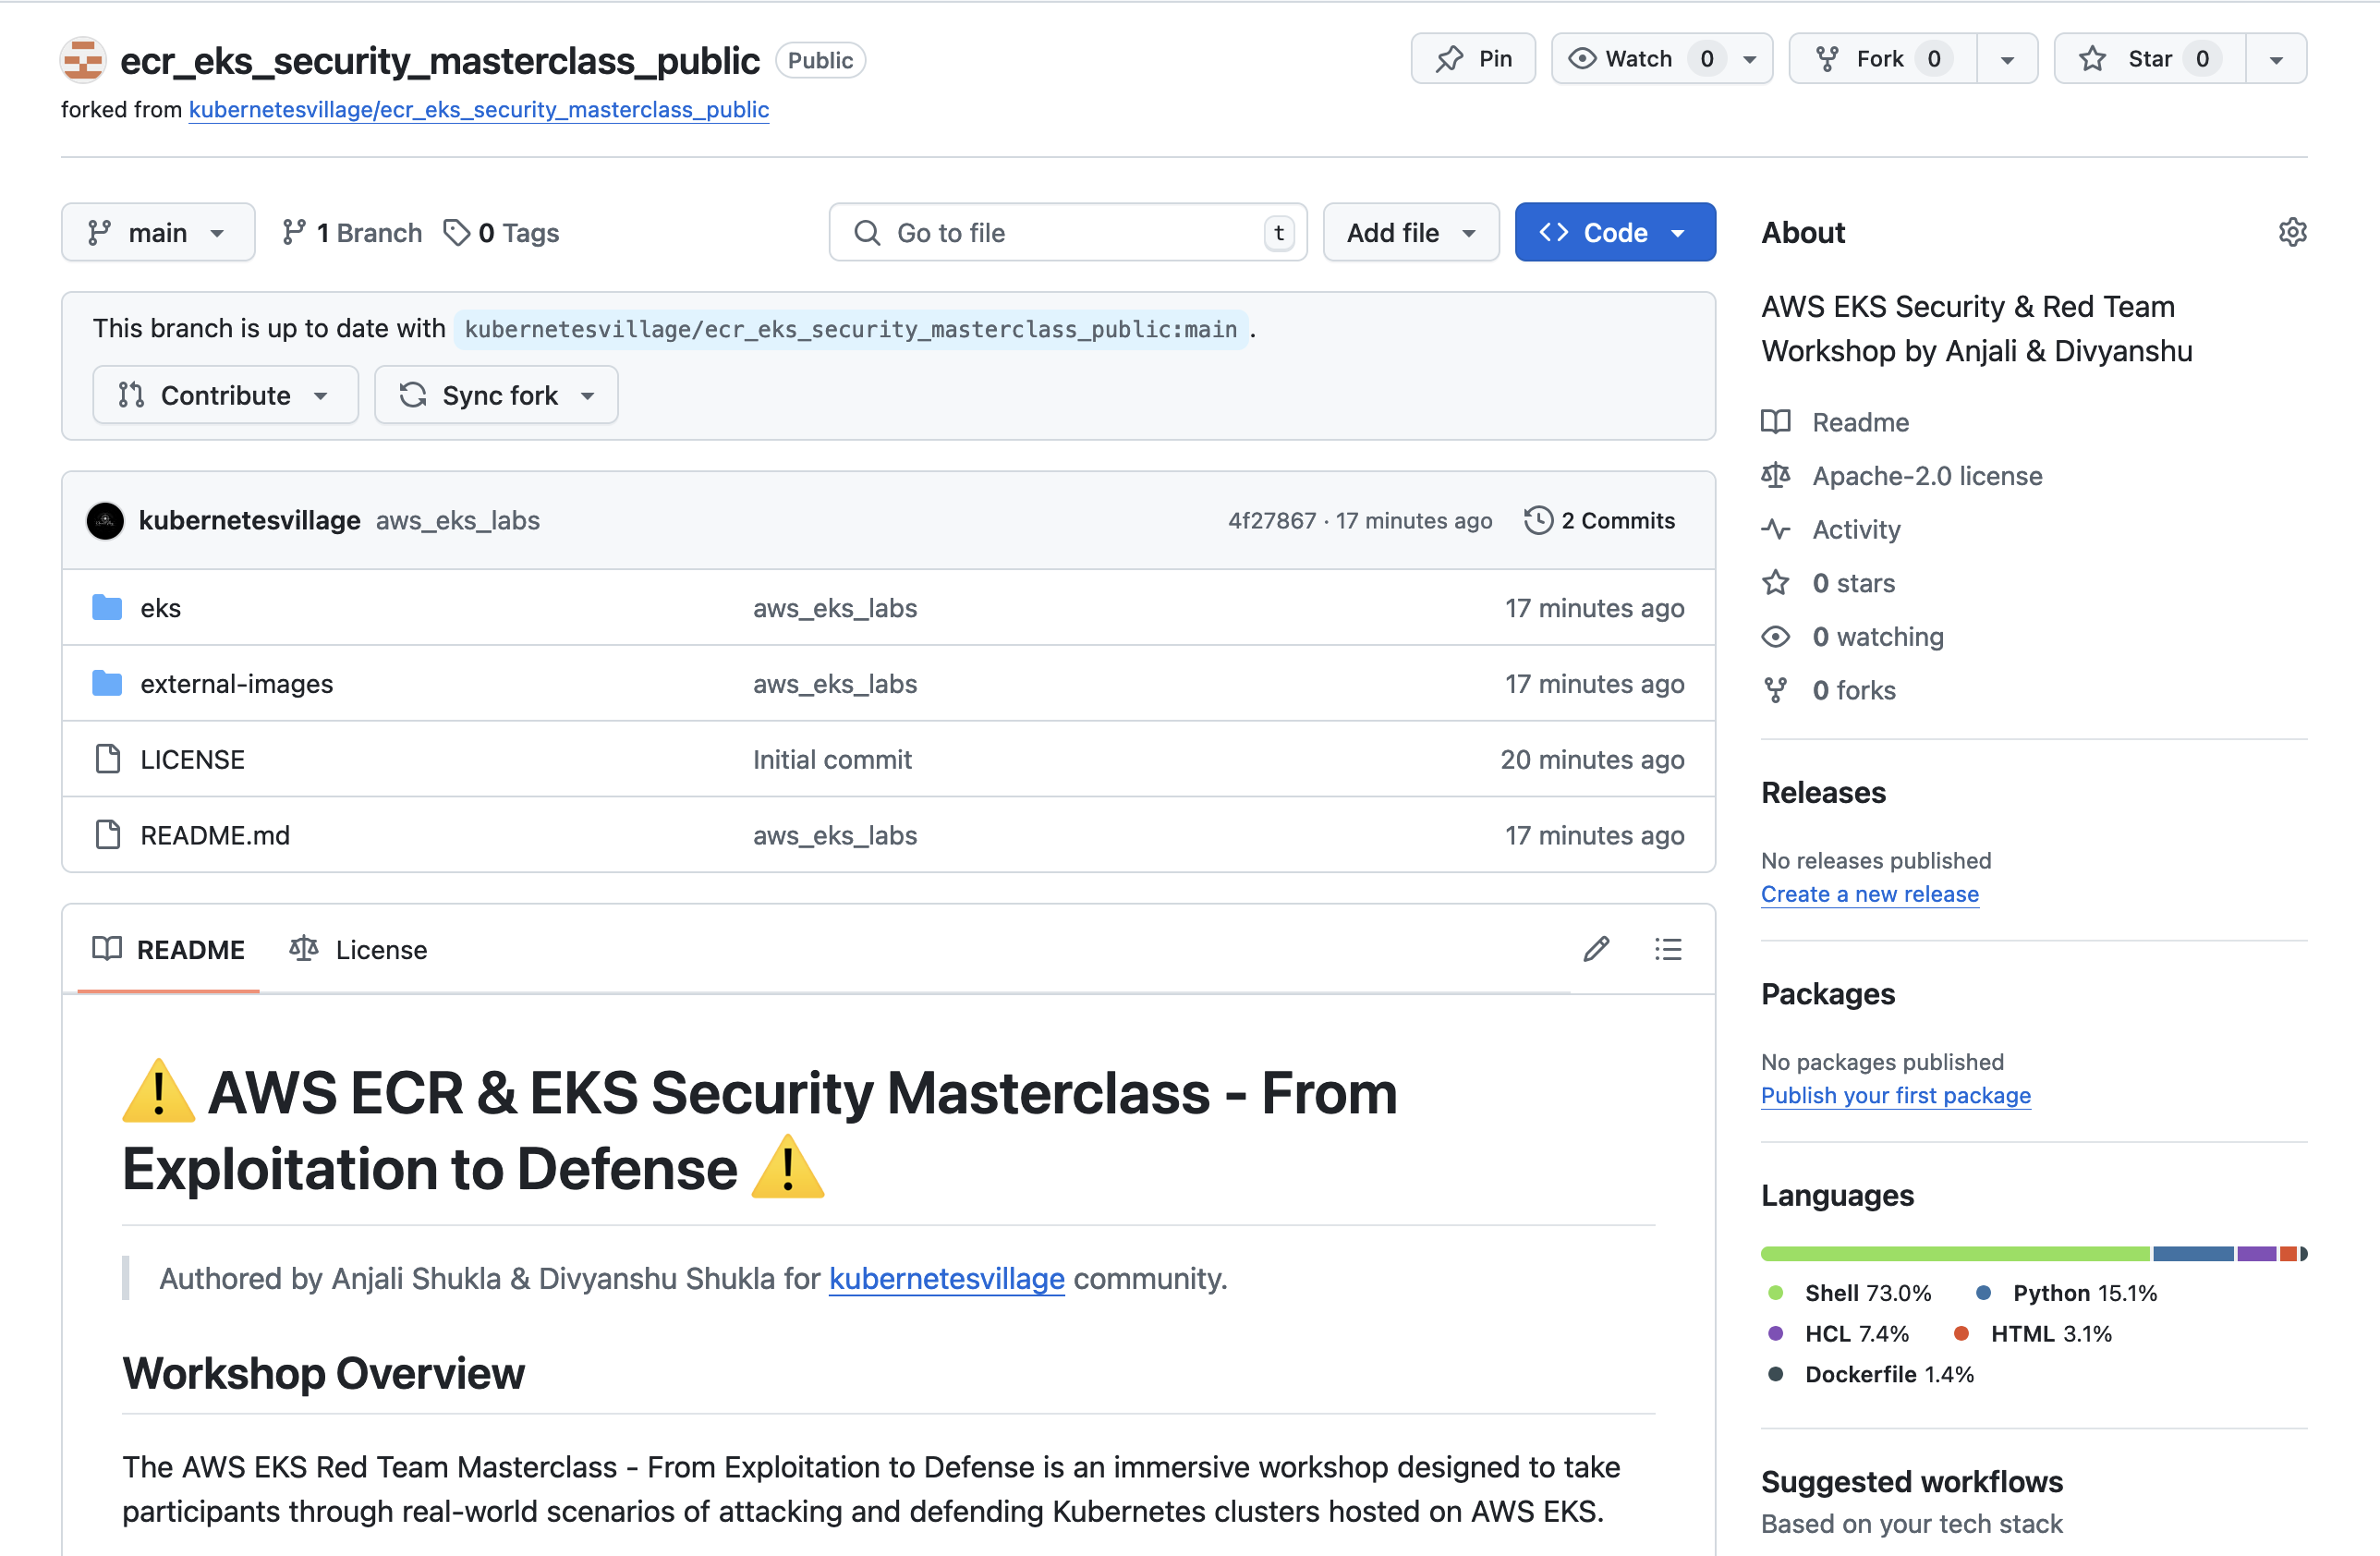Click the eks folder icon
The image size is (2380, 1556).
[107, 608]
